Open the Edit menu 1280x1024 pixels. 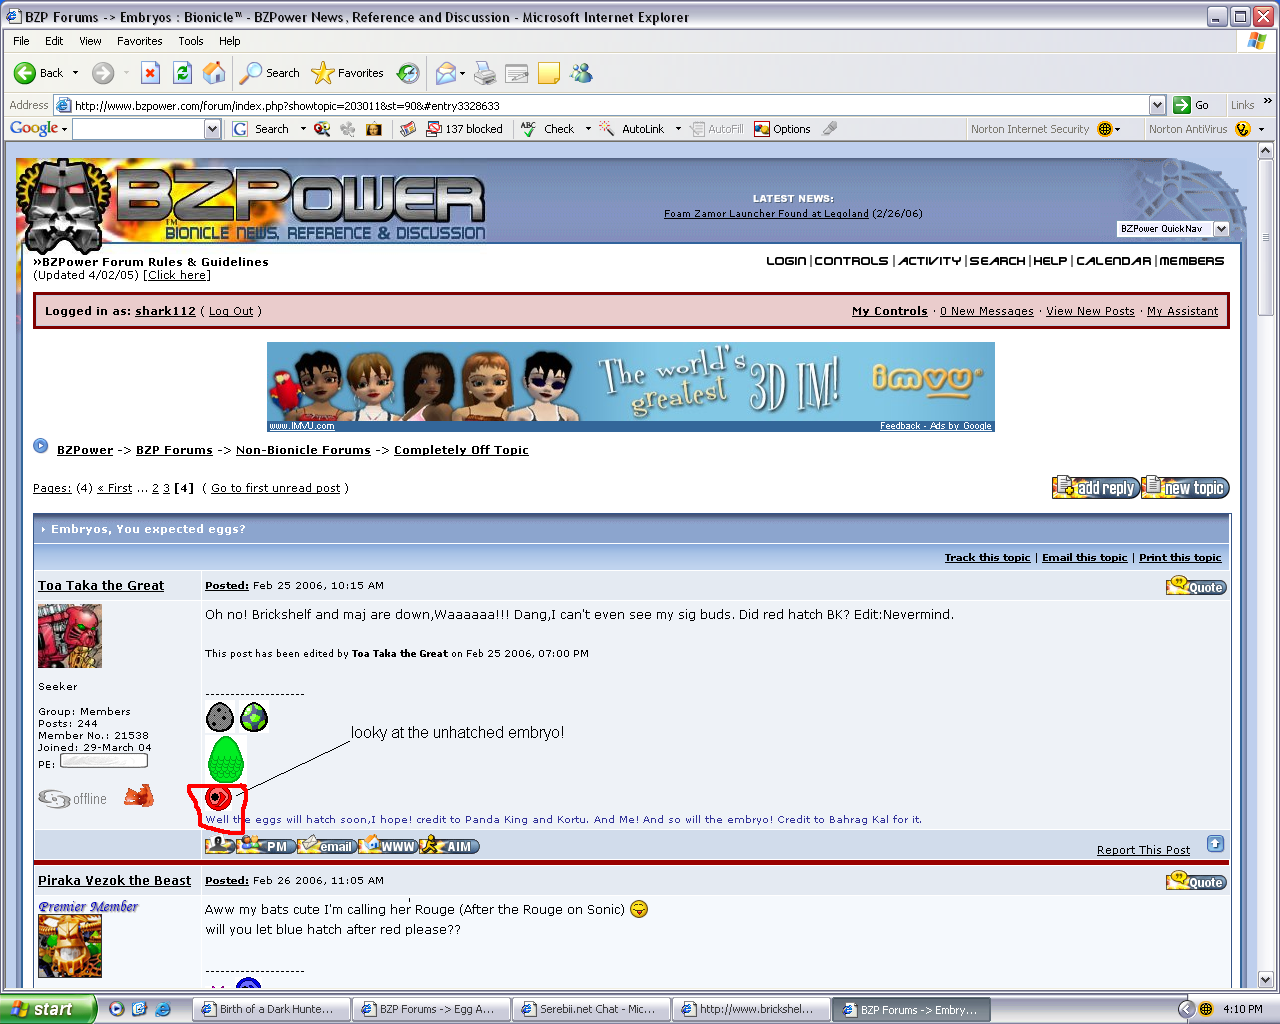(x=54, y=41)
